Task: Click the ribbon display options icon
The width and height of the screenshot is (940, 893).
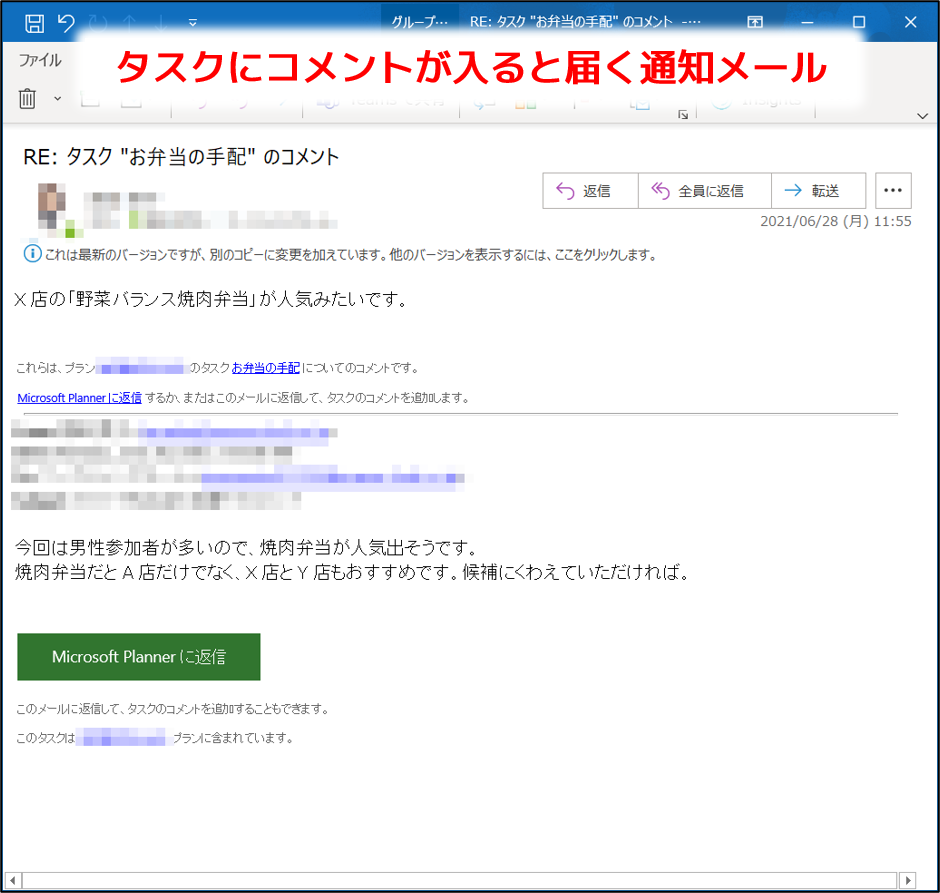Action: coord(755,22)
